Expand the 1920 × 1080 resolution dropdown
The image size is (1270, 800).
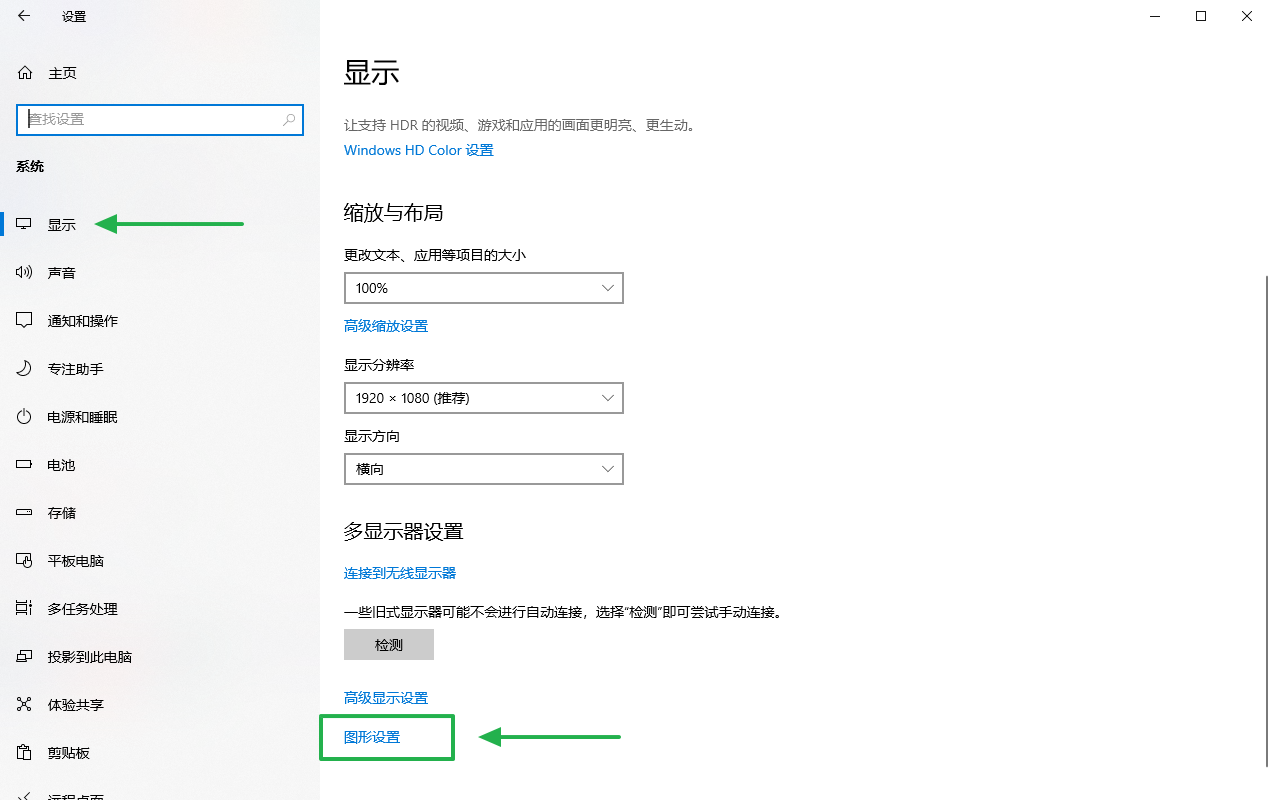[483, 398]
